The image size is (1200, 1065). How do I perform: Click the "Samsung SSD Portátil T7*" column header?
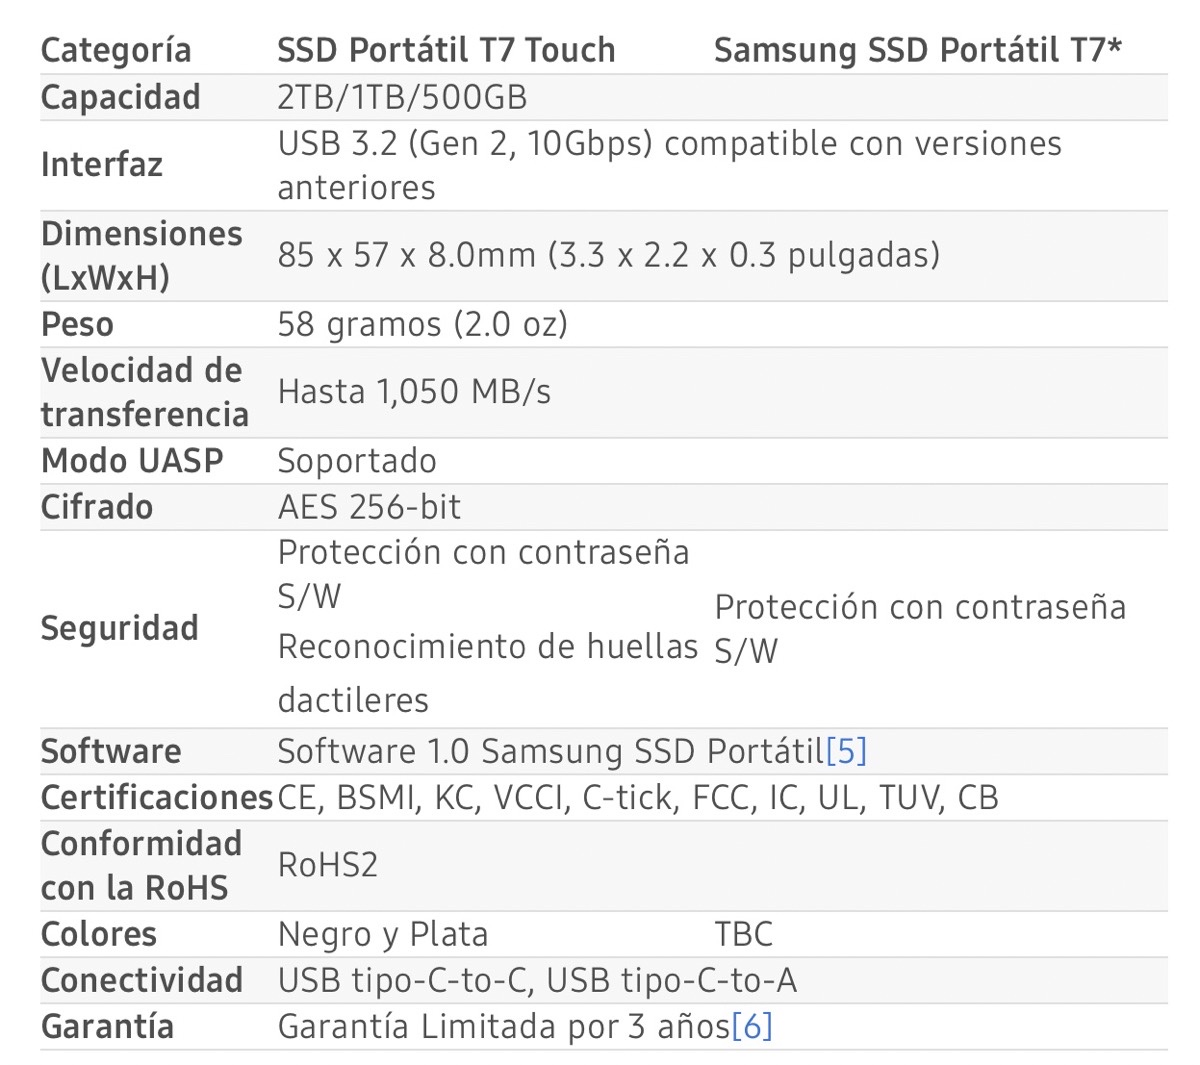[x=917, y=50]
